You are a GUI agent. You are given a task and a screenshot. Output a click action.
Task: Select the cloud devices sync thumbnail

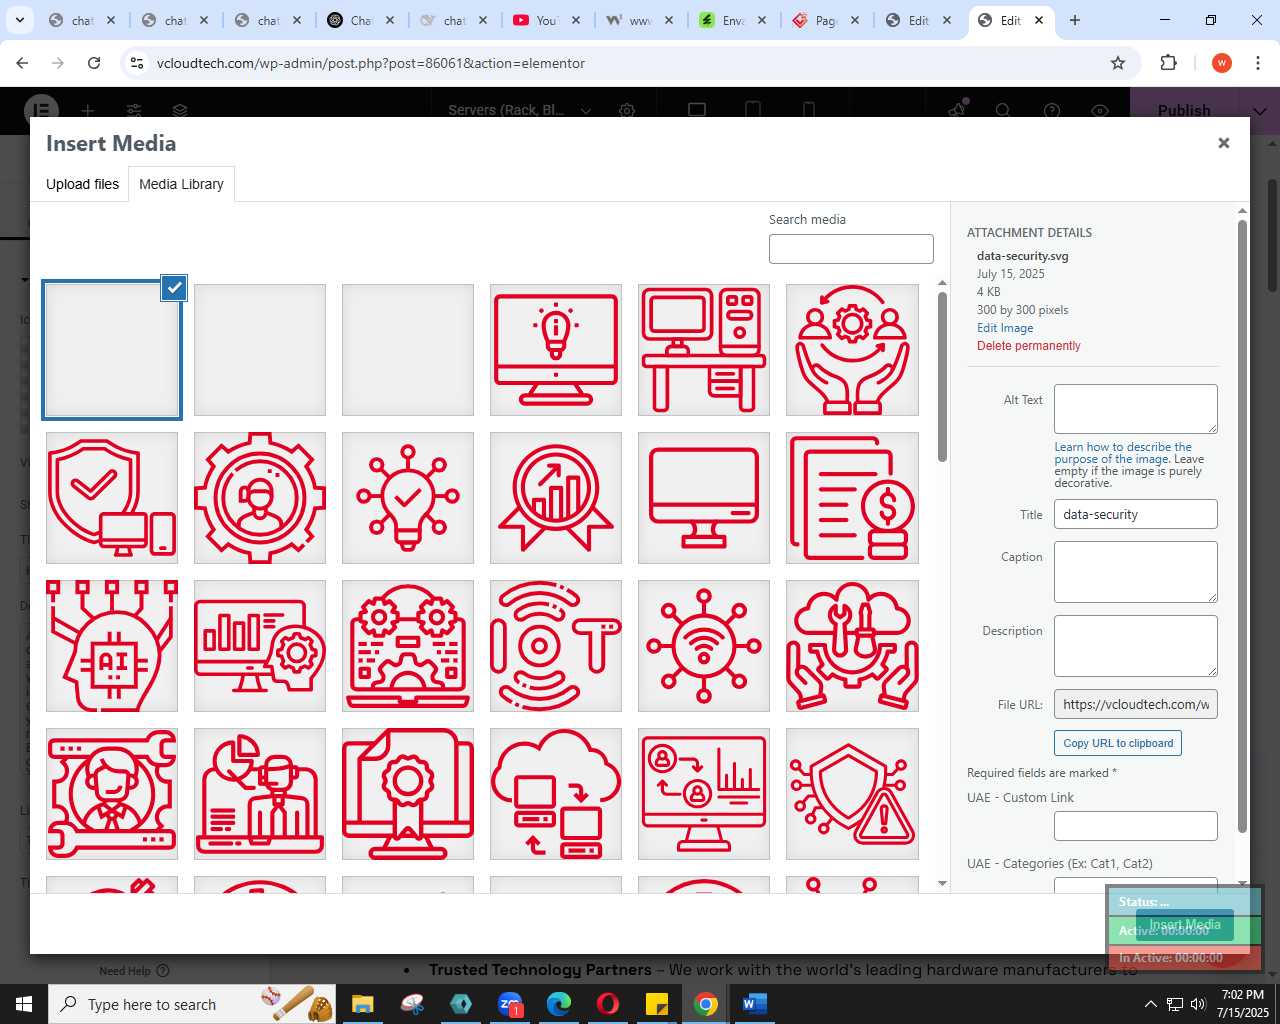tap(556, 794)
